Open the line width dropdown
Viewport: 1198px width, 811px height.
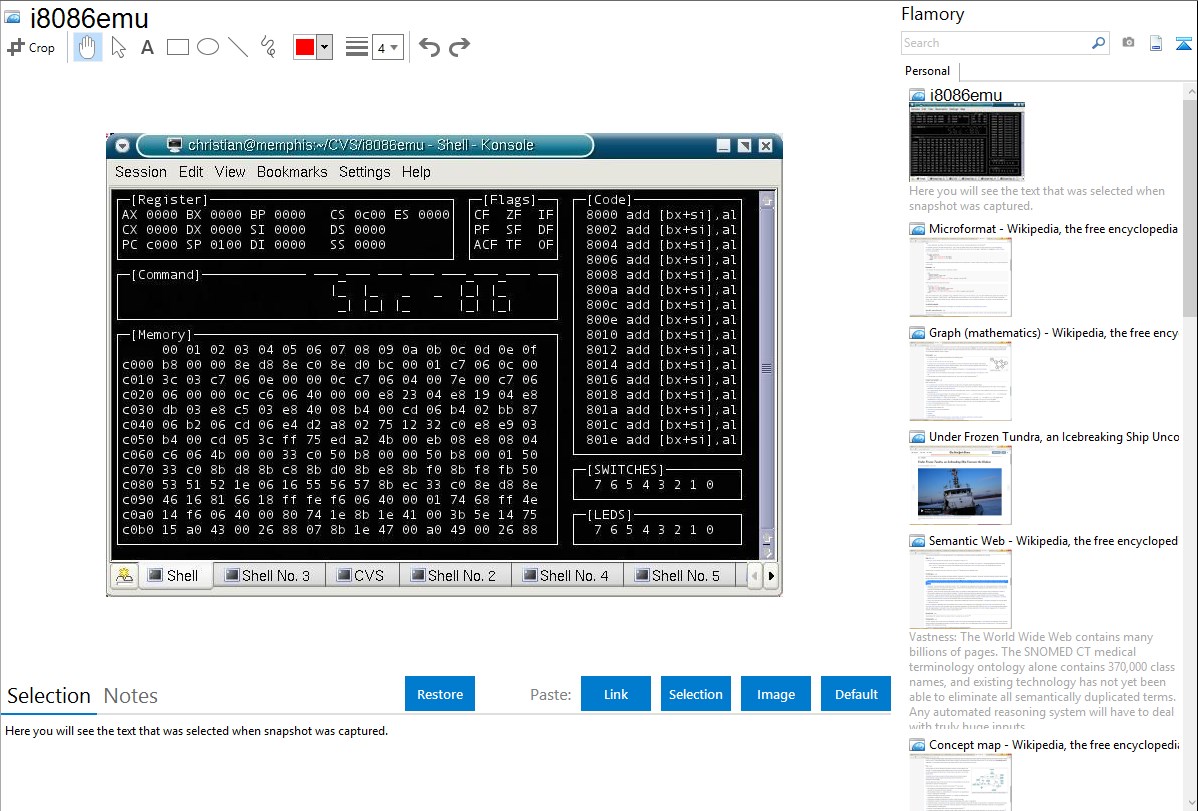pos(388,47)
